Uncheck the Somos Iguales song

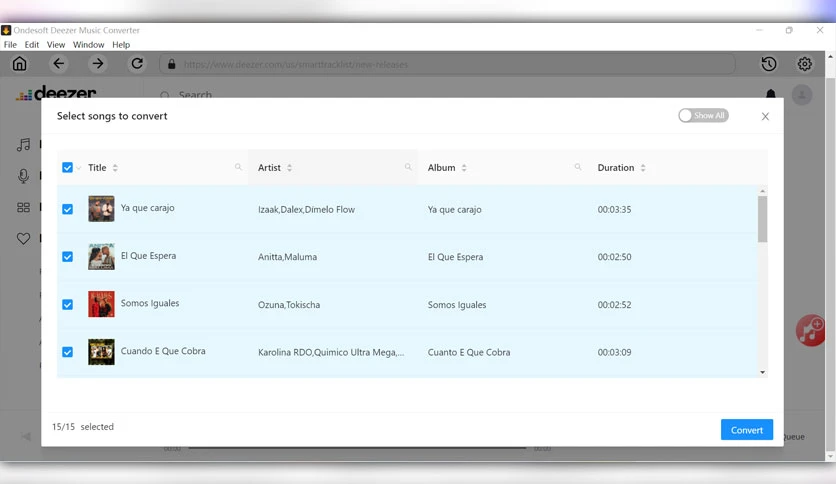tap(67, 304)
